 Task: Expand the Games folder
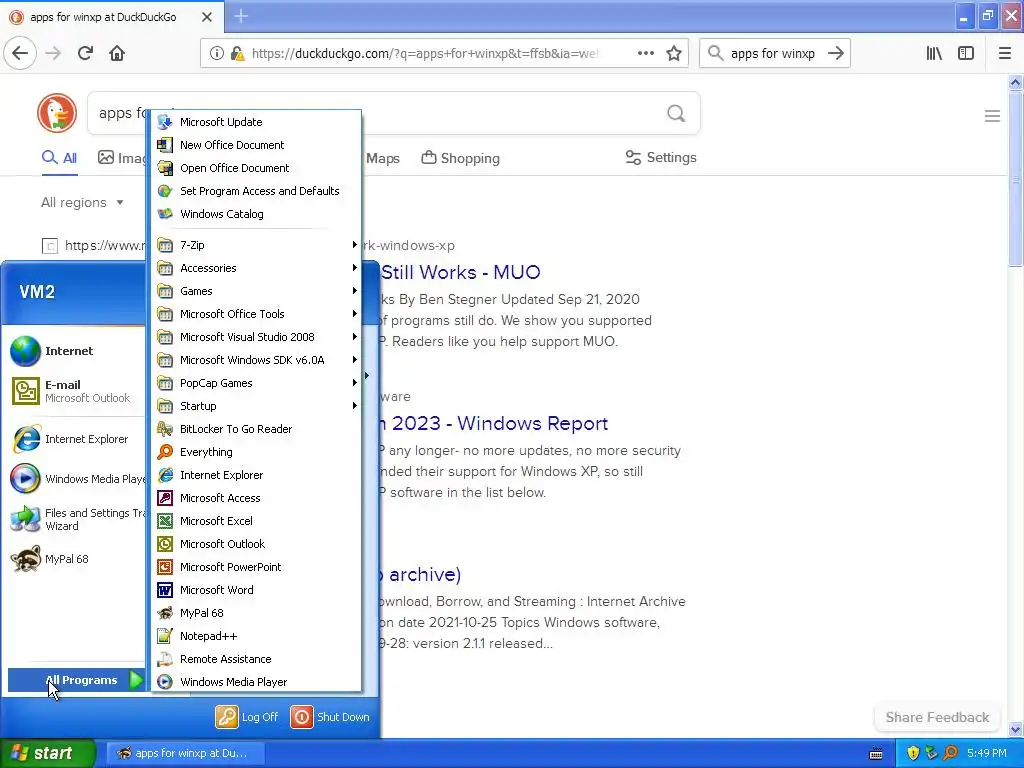(256, 291)
